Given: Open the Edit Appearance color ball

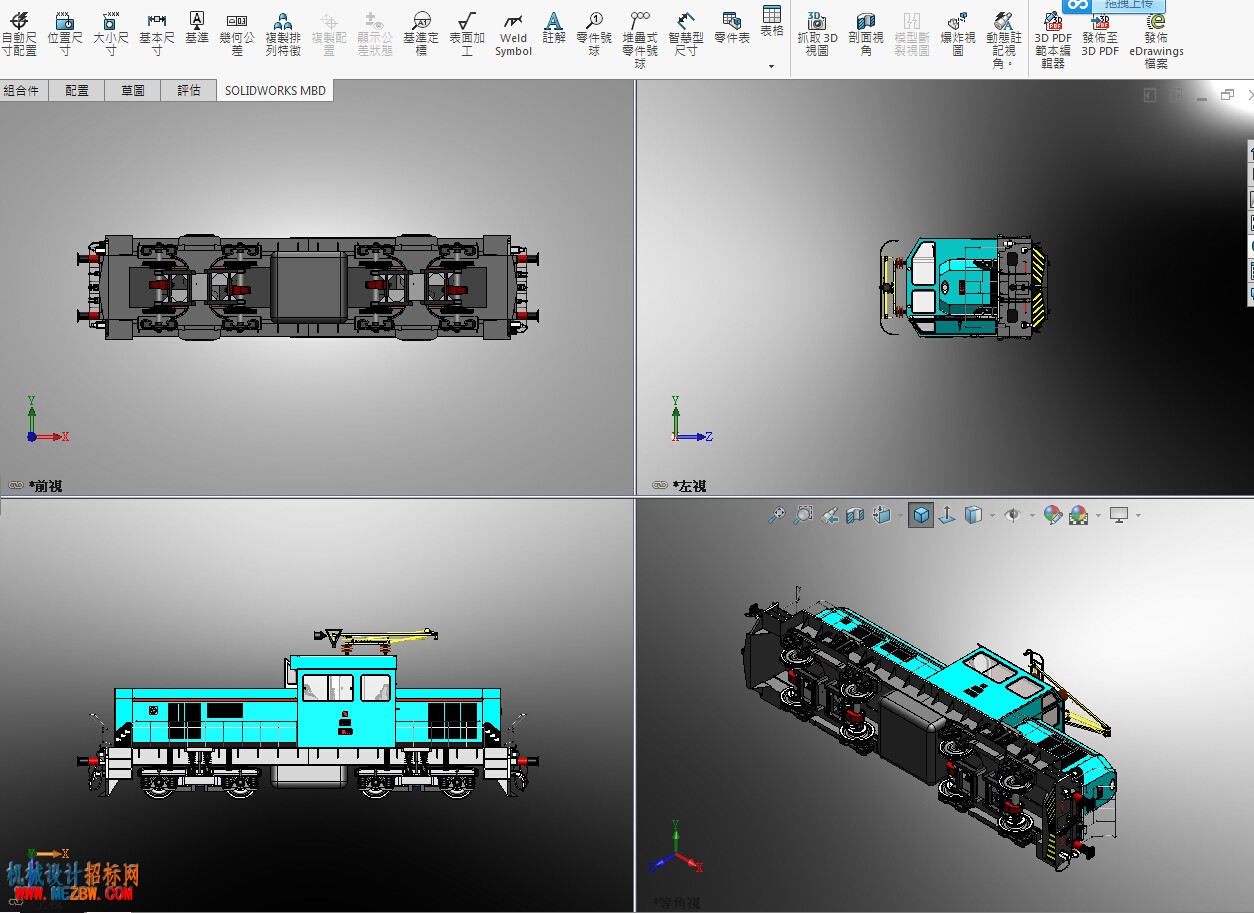Looking at the screenshot, I should click(1052, 515).
